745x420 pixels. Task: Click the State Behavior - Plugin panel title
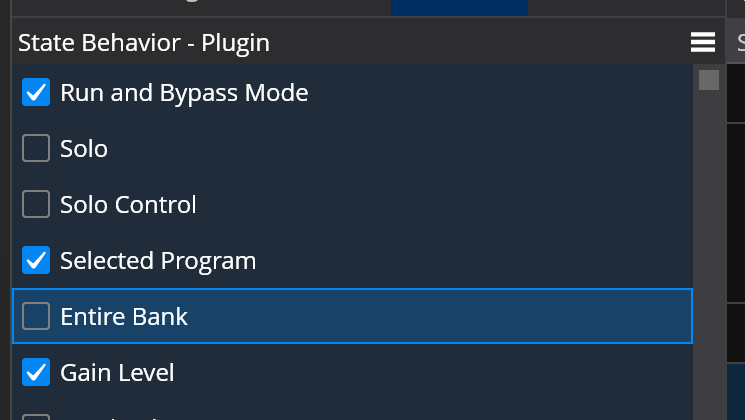coord(144,43)
